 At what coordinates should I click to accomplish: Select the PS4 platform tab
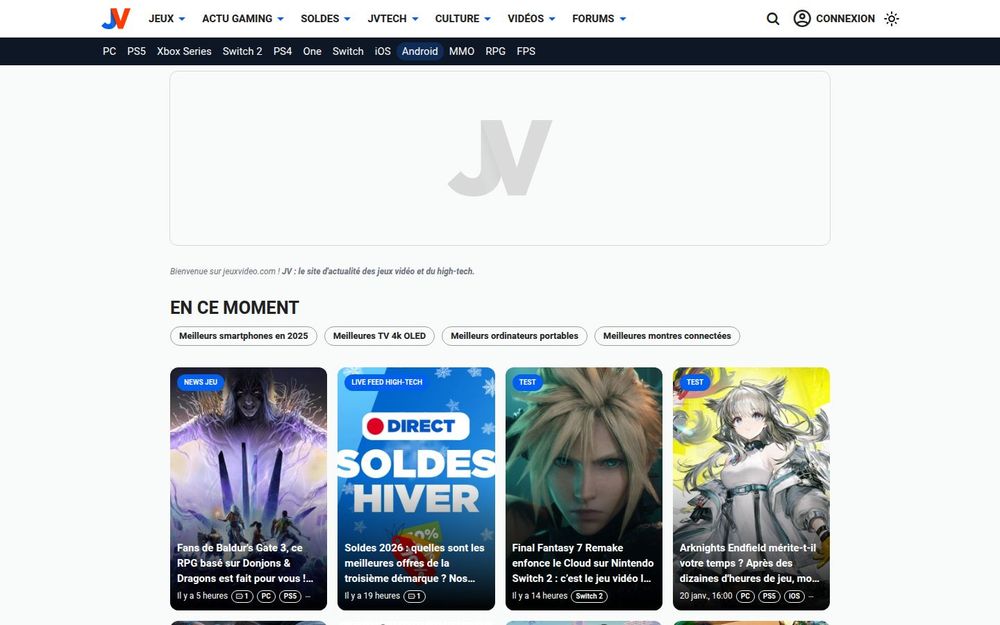point(283,51)
